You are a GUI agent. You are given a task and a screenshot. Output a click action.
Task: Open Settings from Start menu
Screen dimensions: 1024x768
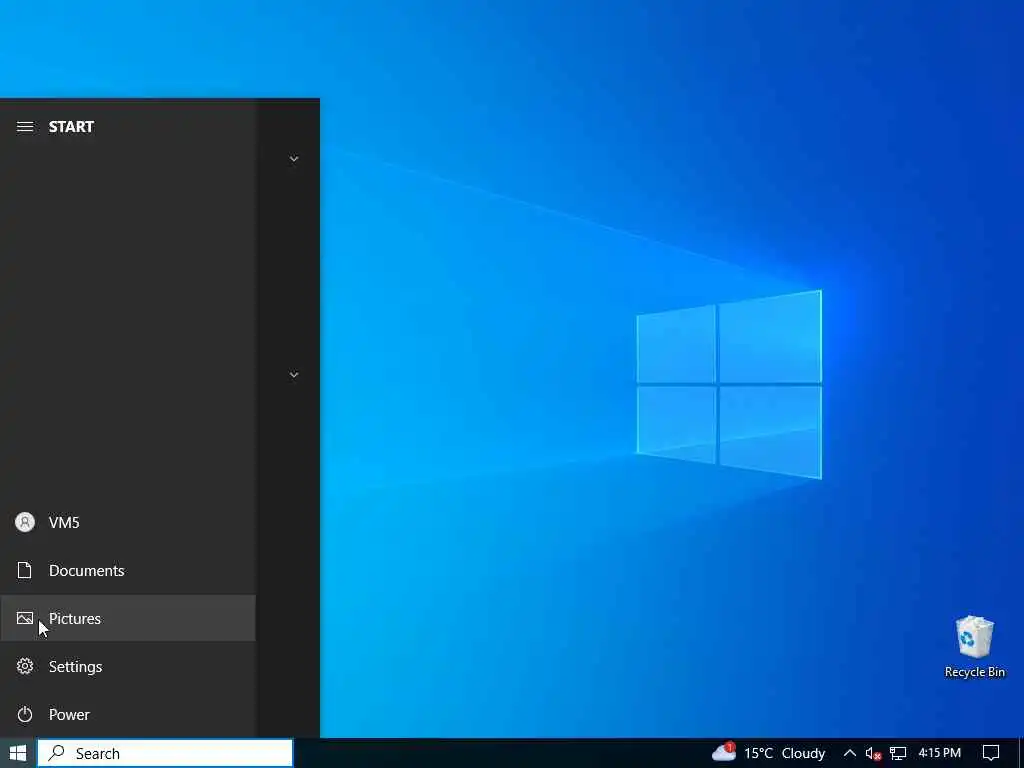coord(127,666)
